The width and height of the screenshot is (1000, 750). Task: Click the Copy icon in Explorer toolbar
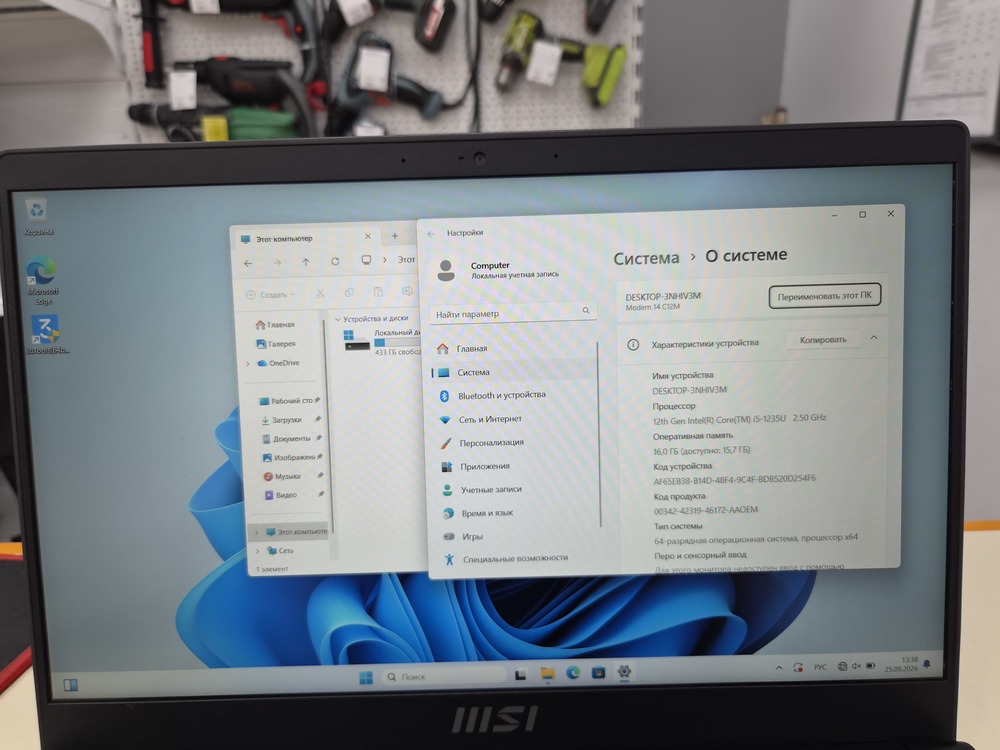pos(349,293)
